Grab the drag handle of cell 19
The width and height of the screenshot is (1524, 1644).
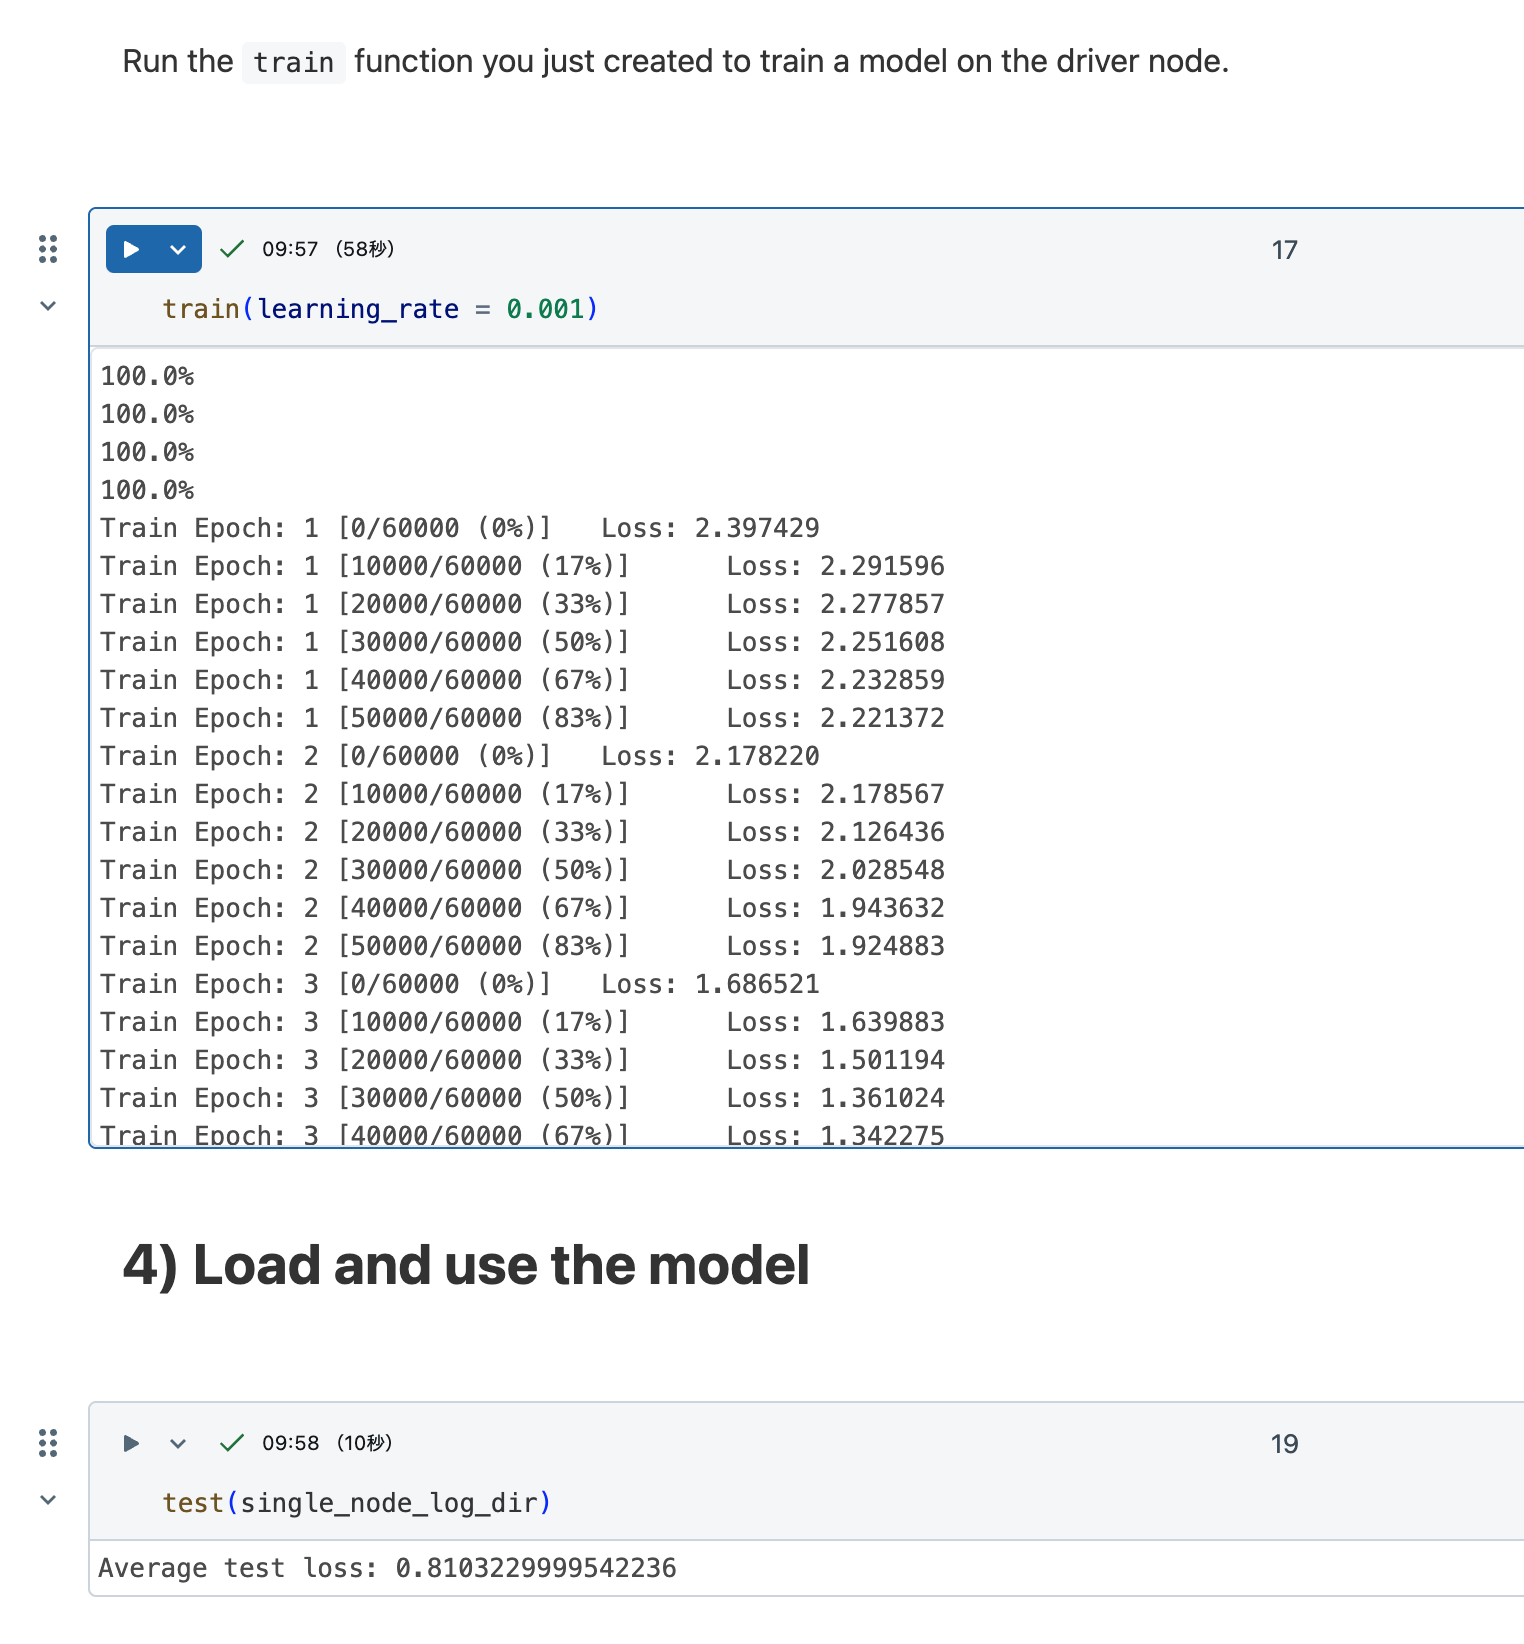coord(48,1443)
